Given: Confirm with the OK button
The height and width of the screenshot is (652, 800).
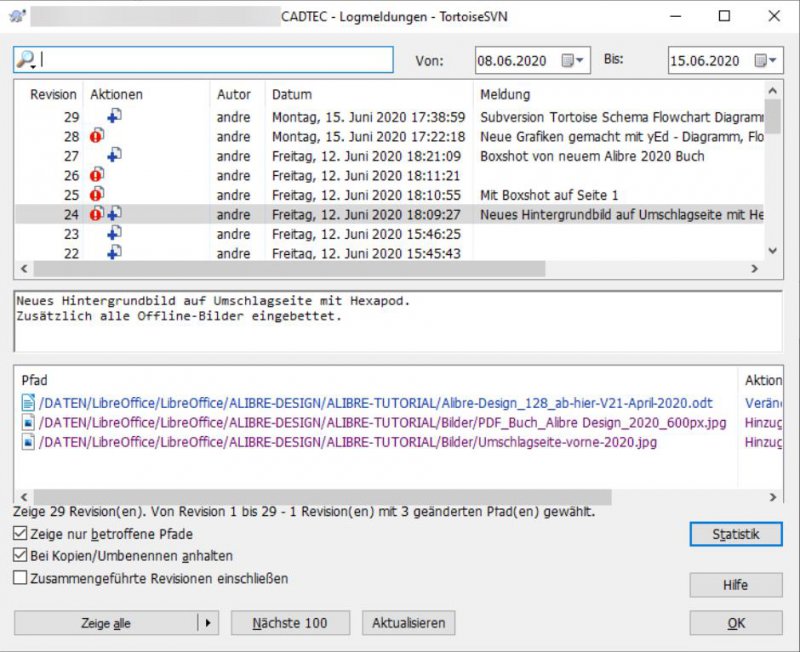Looking at the screenshot, I should [736, 623].
